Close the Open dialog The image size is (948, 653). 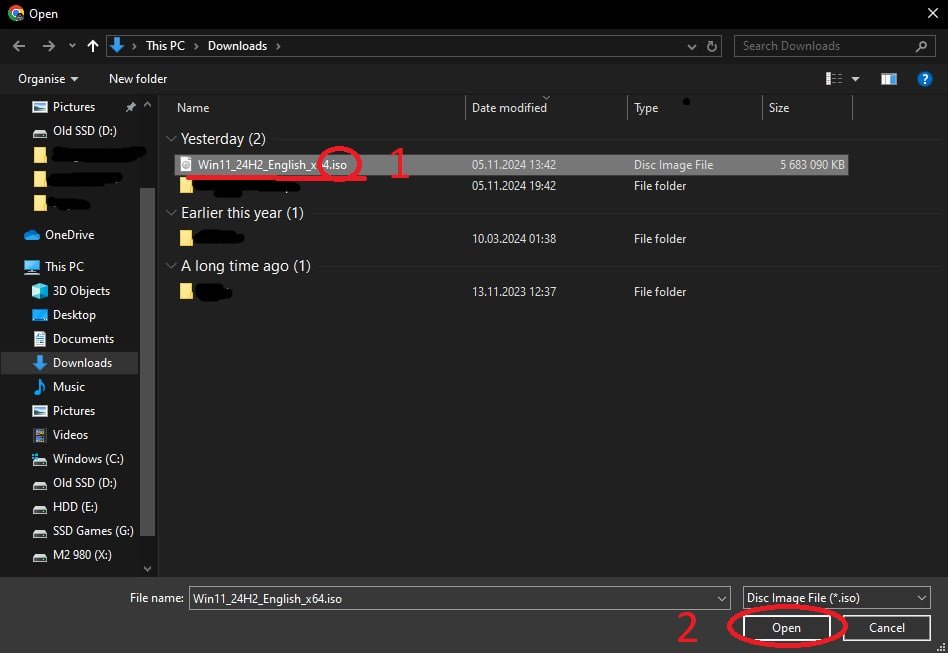tap(932, 13)
